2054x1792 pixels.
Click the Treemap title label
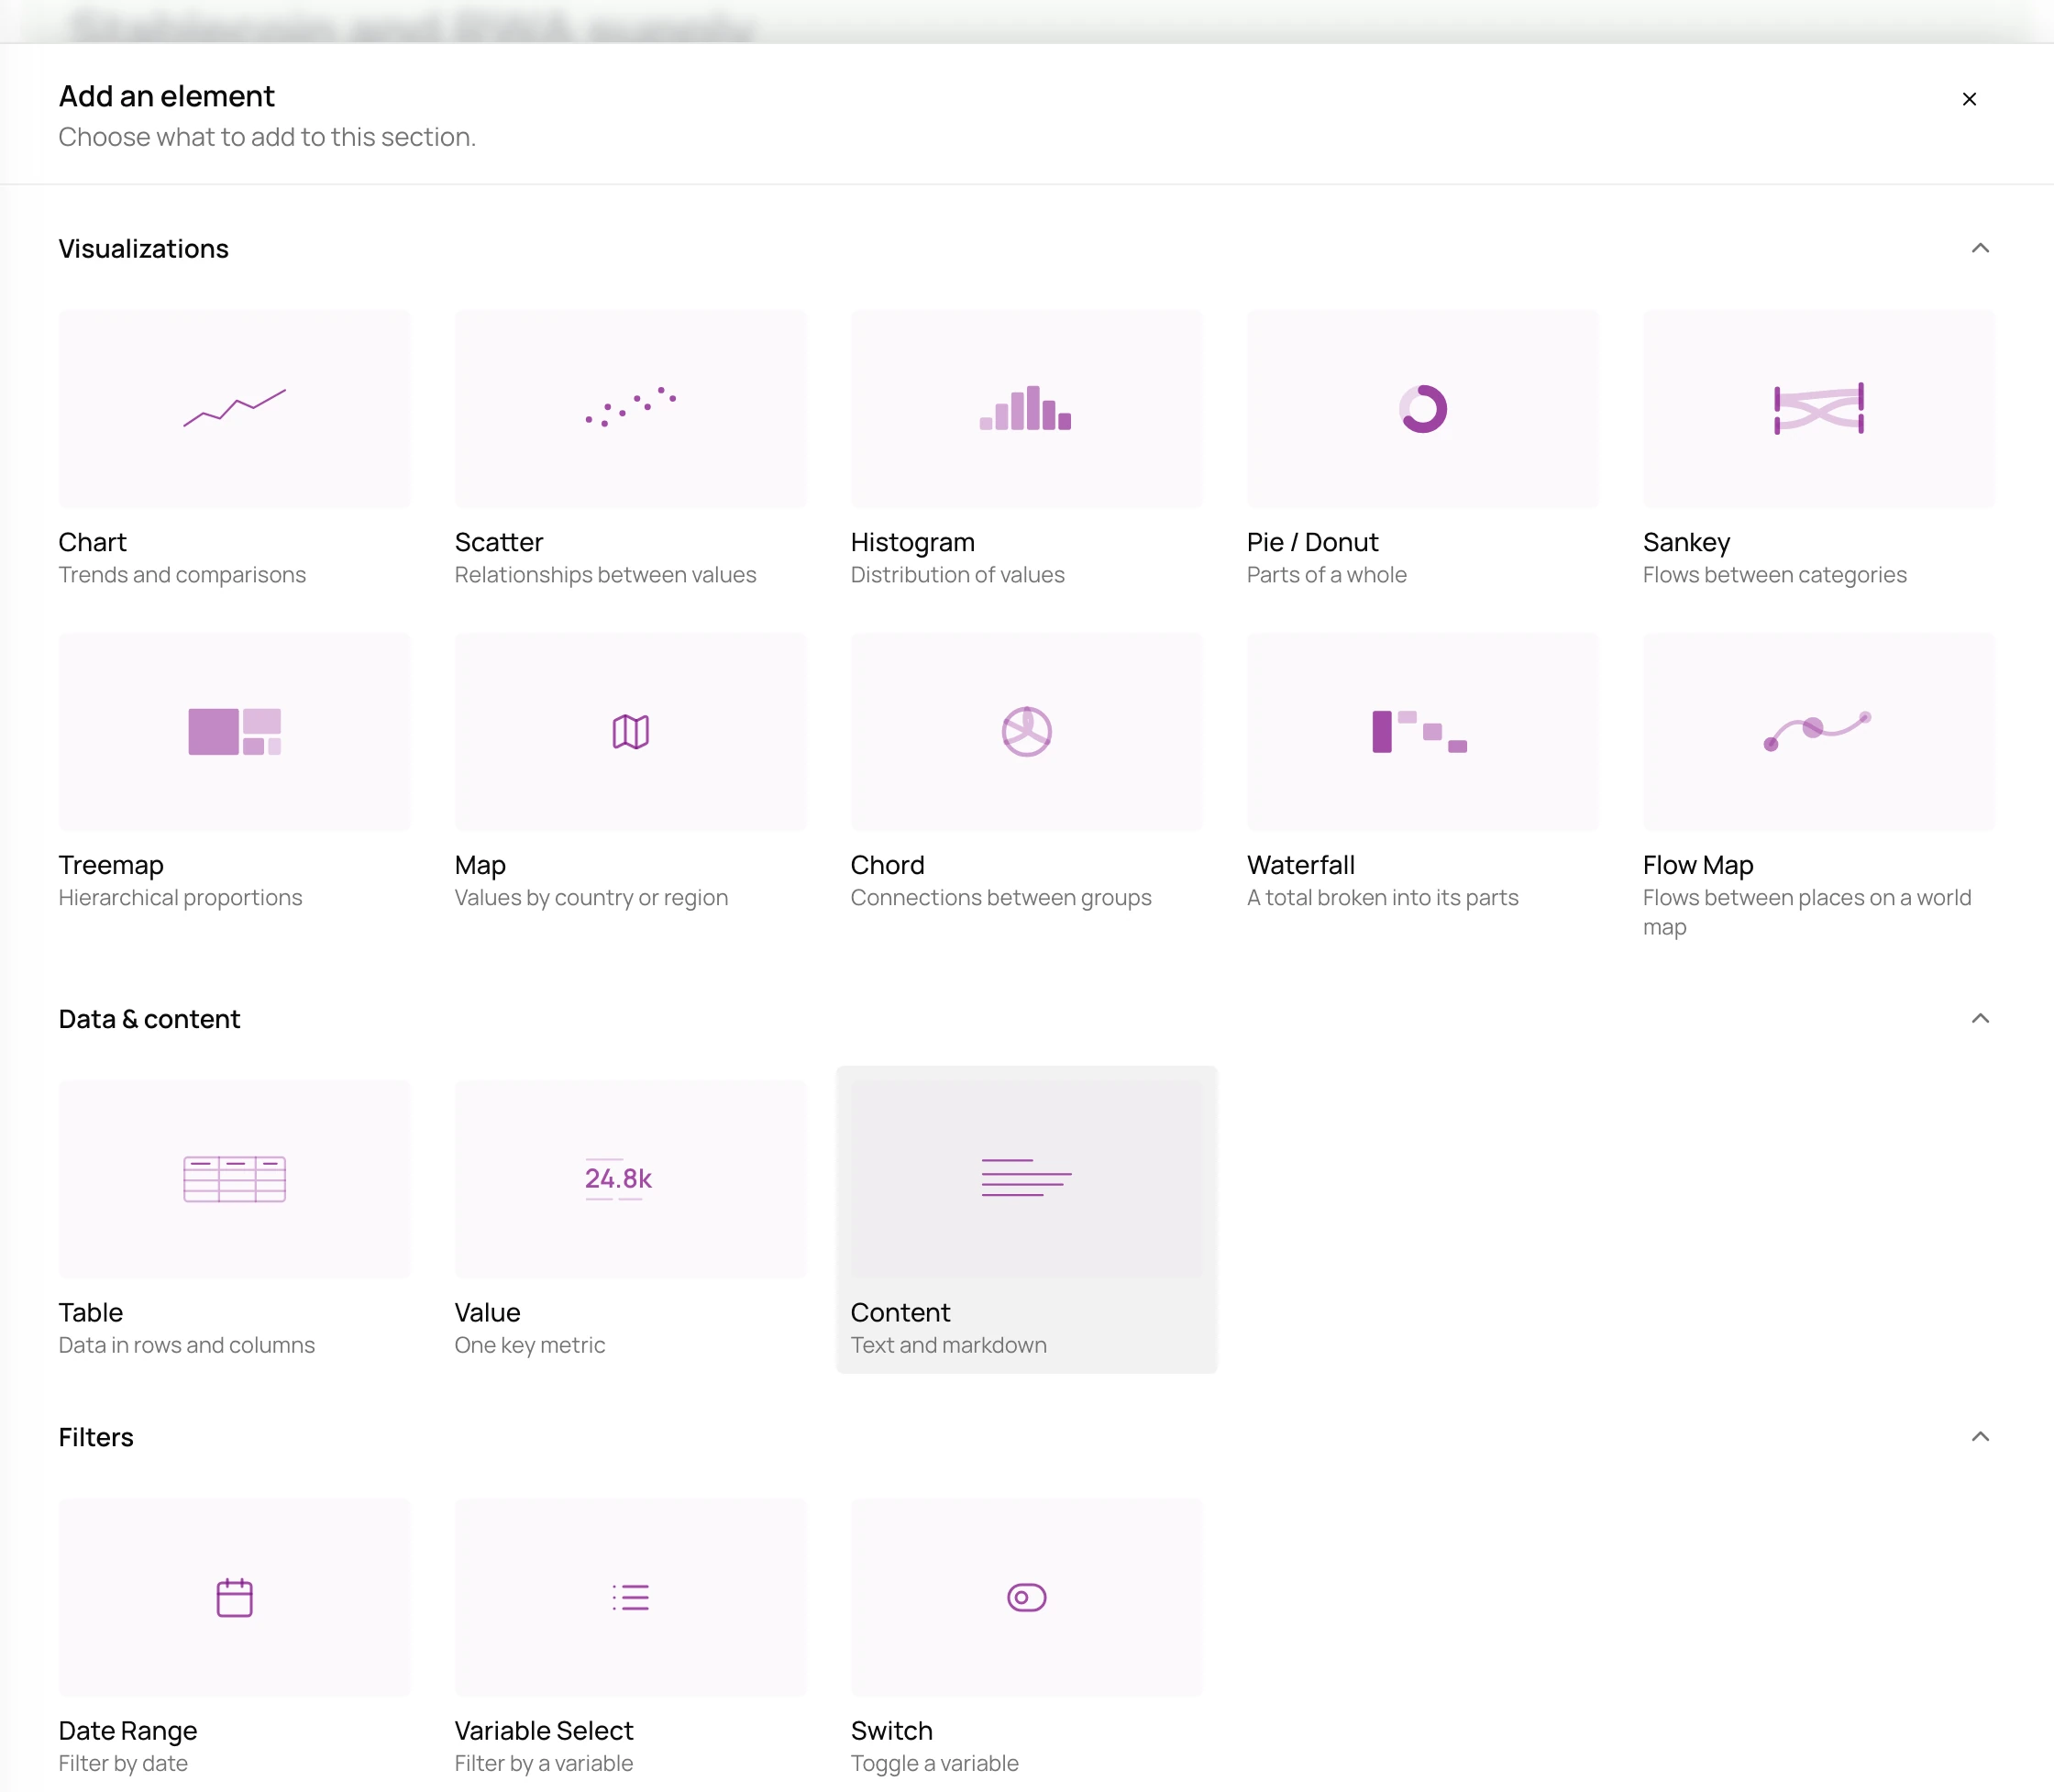[x=111, y=865]
